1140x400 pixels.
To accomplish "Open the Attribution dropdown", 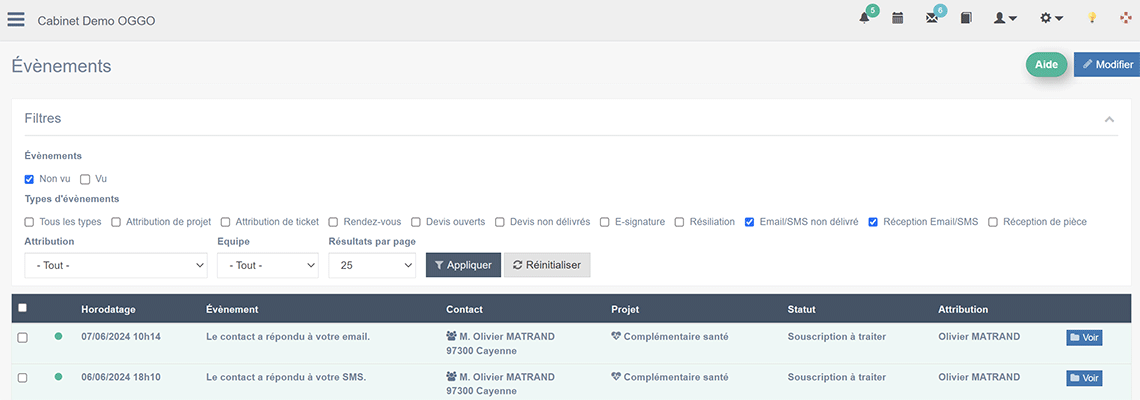I will [x=115, y=265].
